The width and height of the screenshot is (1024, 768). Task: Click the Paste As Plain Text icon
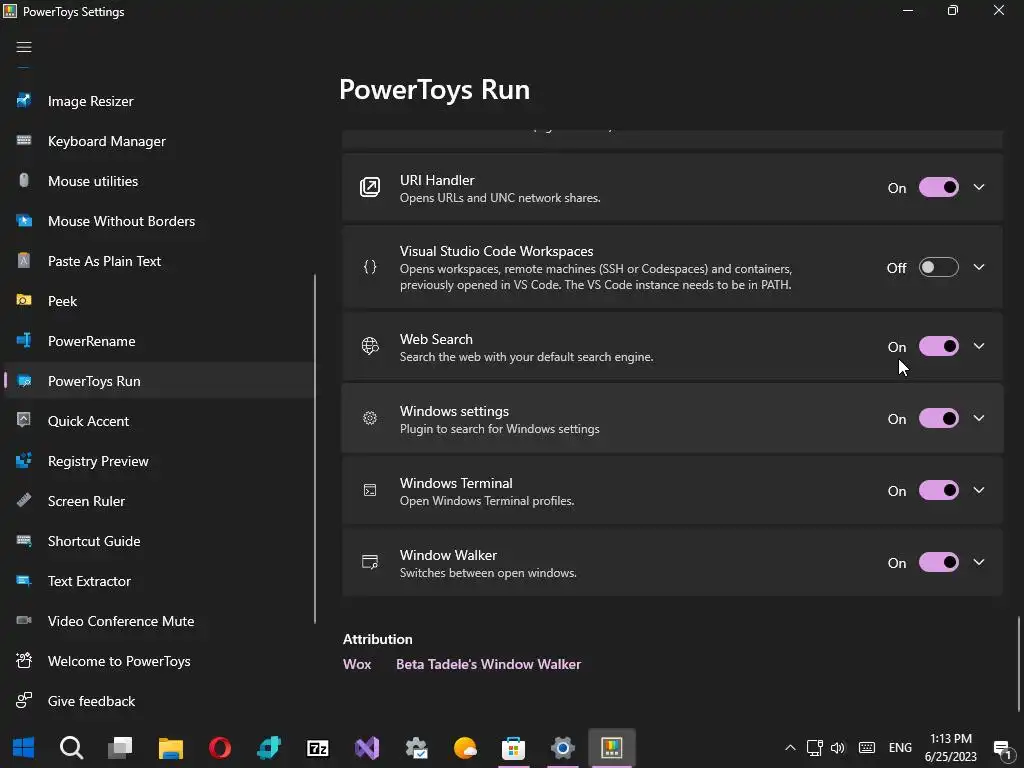(x=24, y=261)
